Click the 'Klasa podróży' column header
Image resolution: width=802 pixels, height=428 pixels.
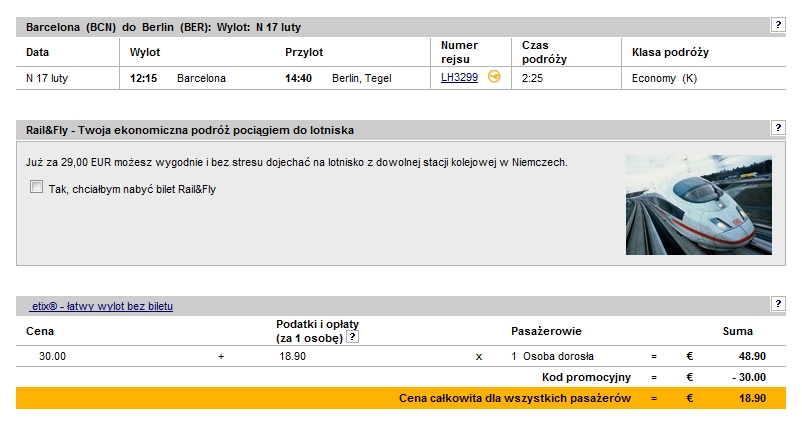coord(670,52)
